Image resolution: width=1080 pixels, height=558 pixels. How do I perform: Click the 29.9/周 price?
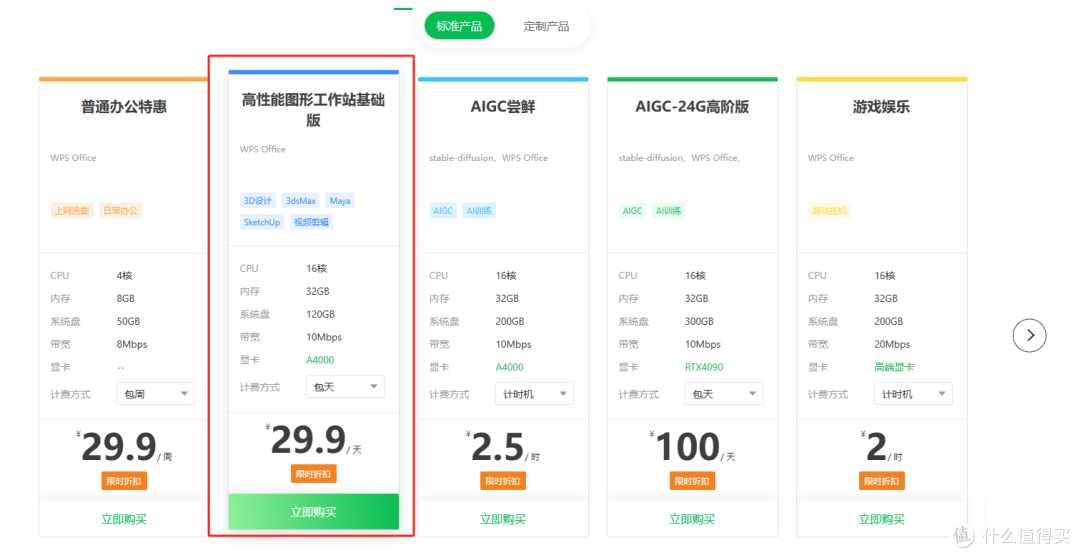(124, 446)
